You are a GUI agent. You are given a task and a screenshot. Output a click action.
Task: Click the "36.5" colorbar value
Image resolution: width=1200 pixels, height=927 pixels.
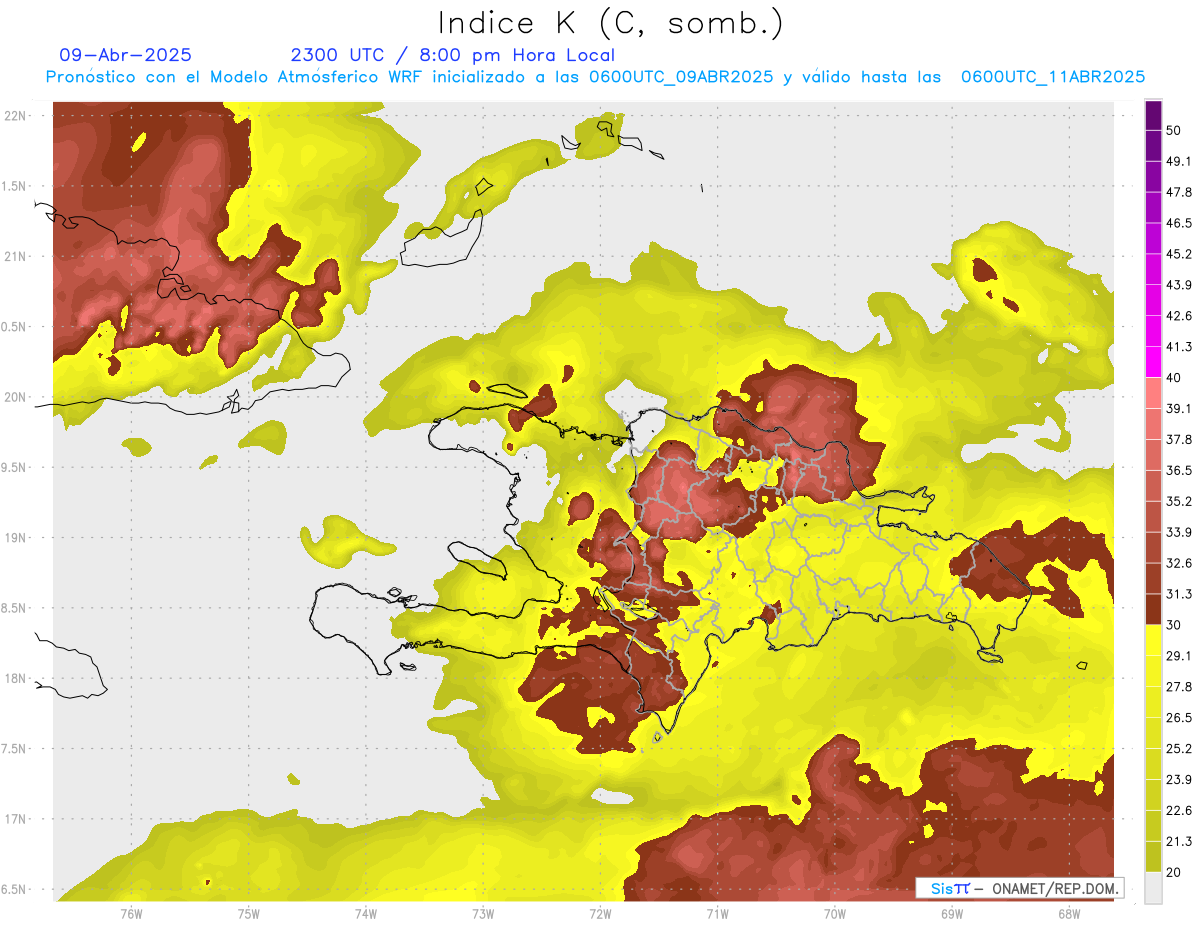click(x=1179, y=470)
